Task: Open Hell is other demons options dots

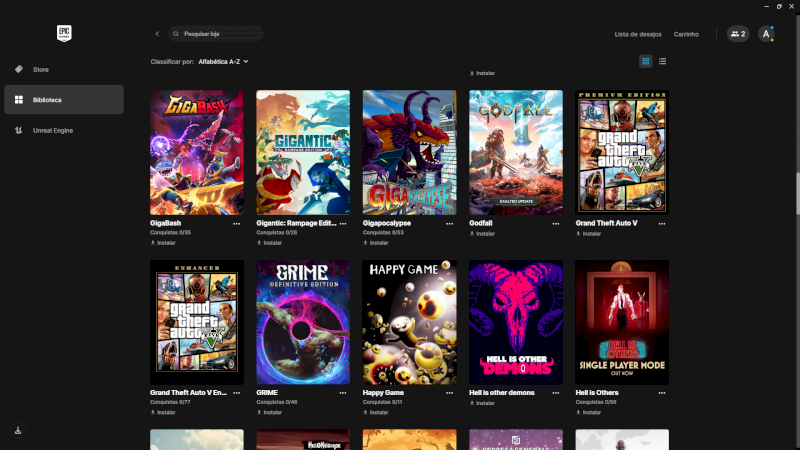Action: (556, 393)
